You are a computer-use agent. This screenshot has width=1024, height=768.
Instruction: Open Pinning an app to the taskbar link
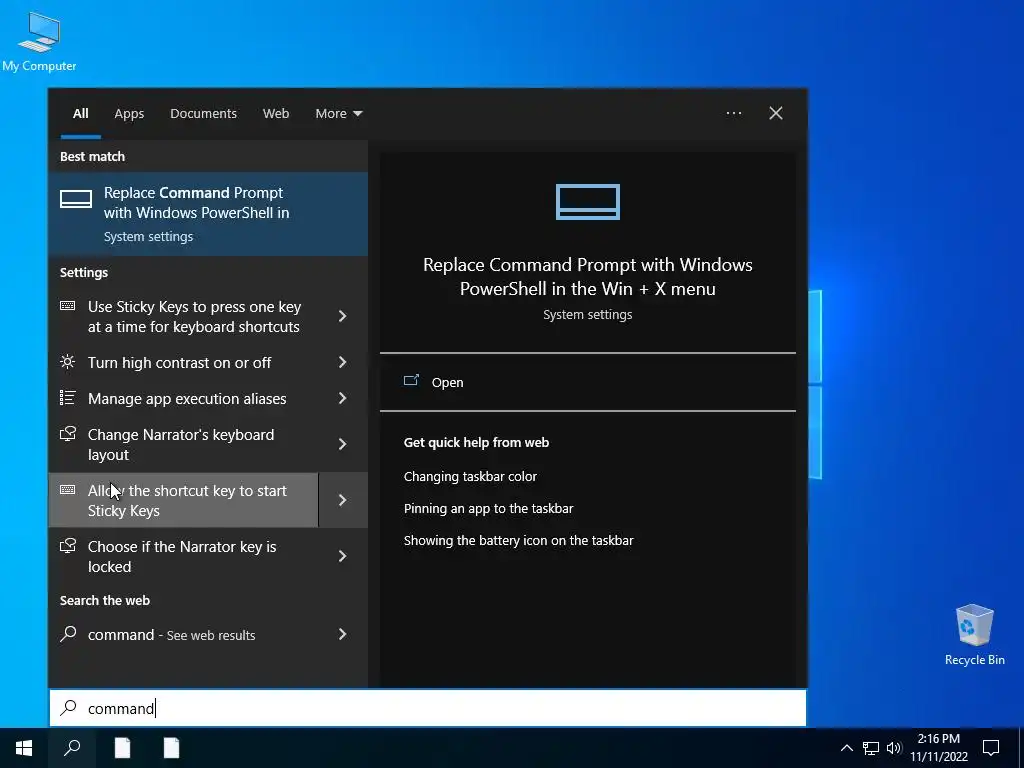coord(488,508)
